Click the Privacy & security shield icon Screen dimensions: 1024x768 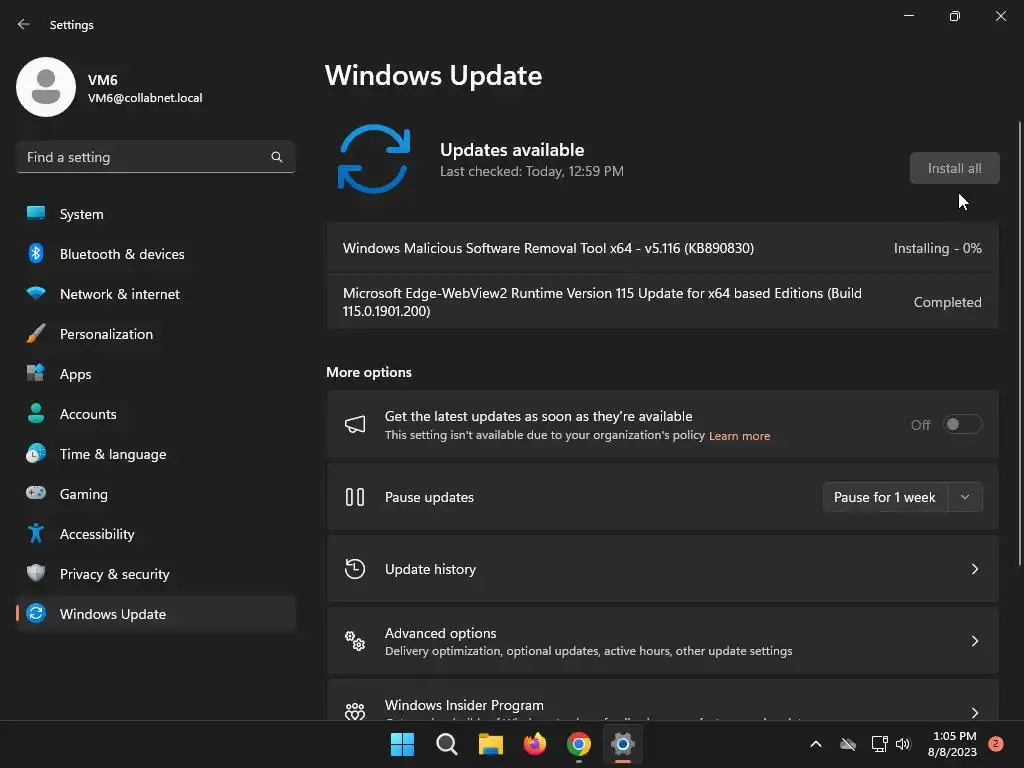[x=36, y=573]
